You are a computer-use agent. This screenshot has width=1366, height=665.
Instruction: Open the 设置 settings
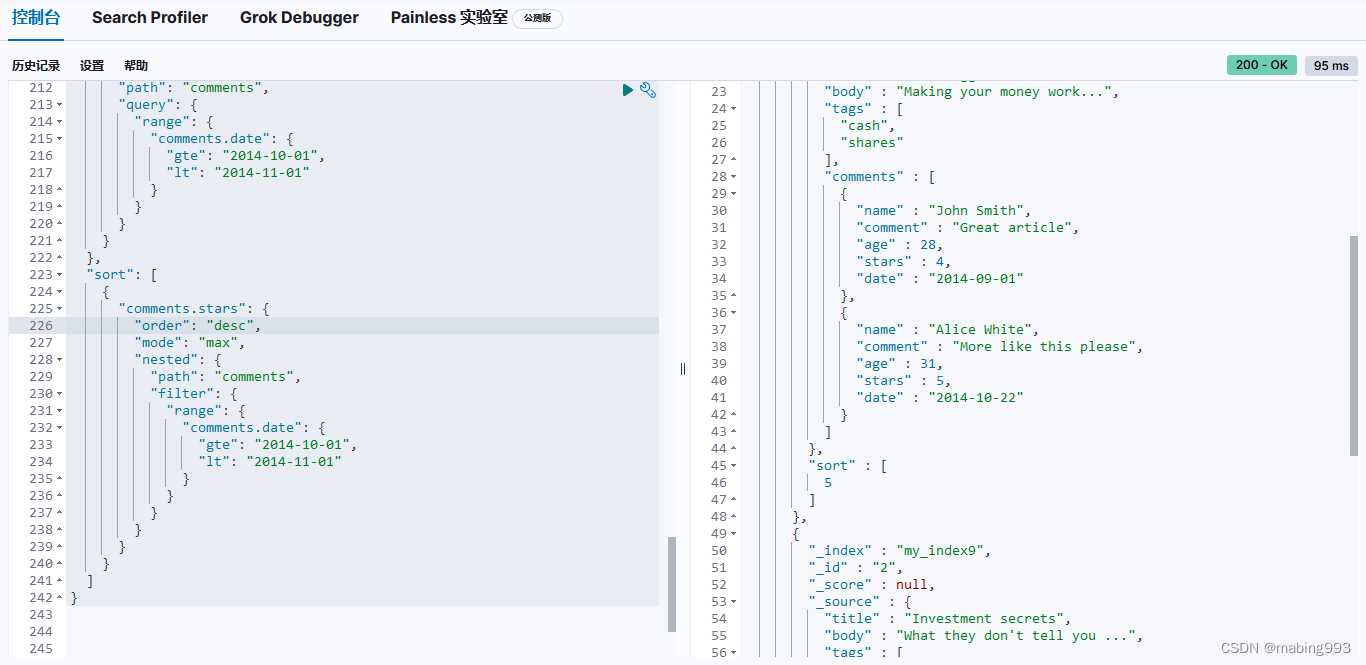(x=92, y=66)
